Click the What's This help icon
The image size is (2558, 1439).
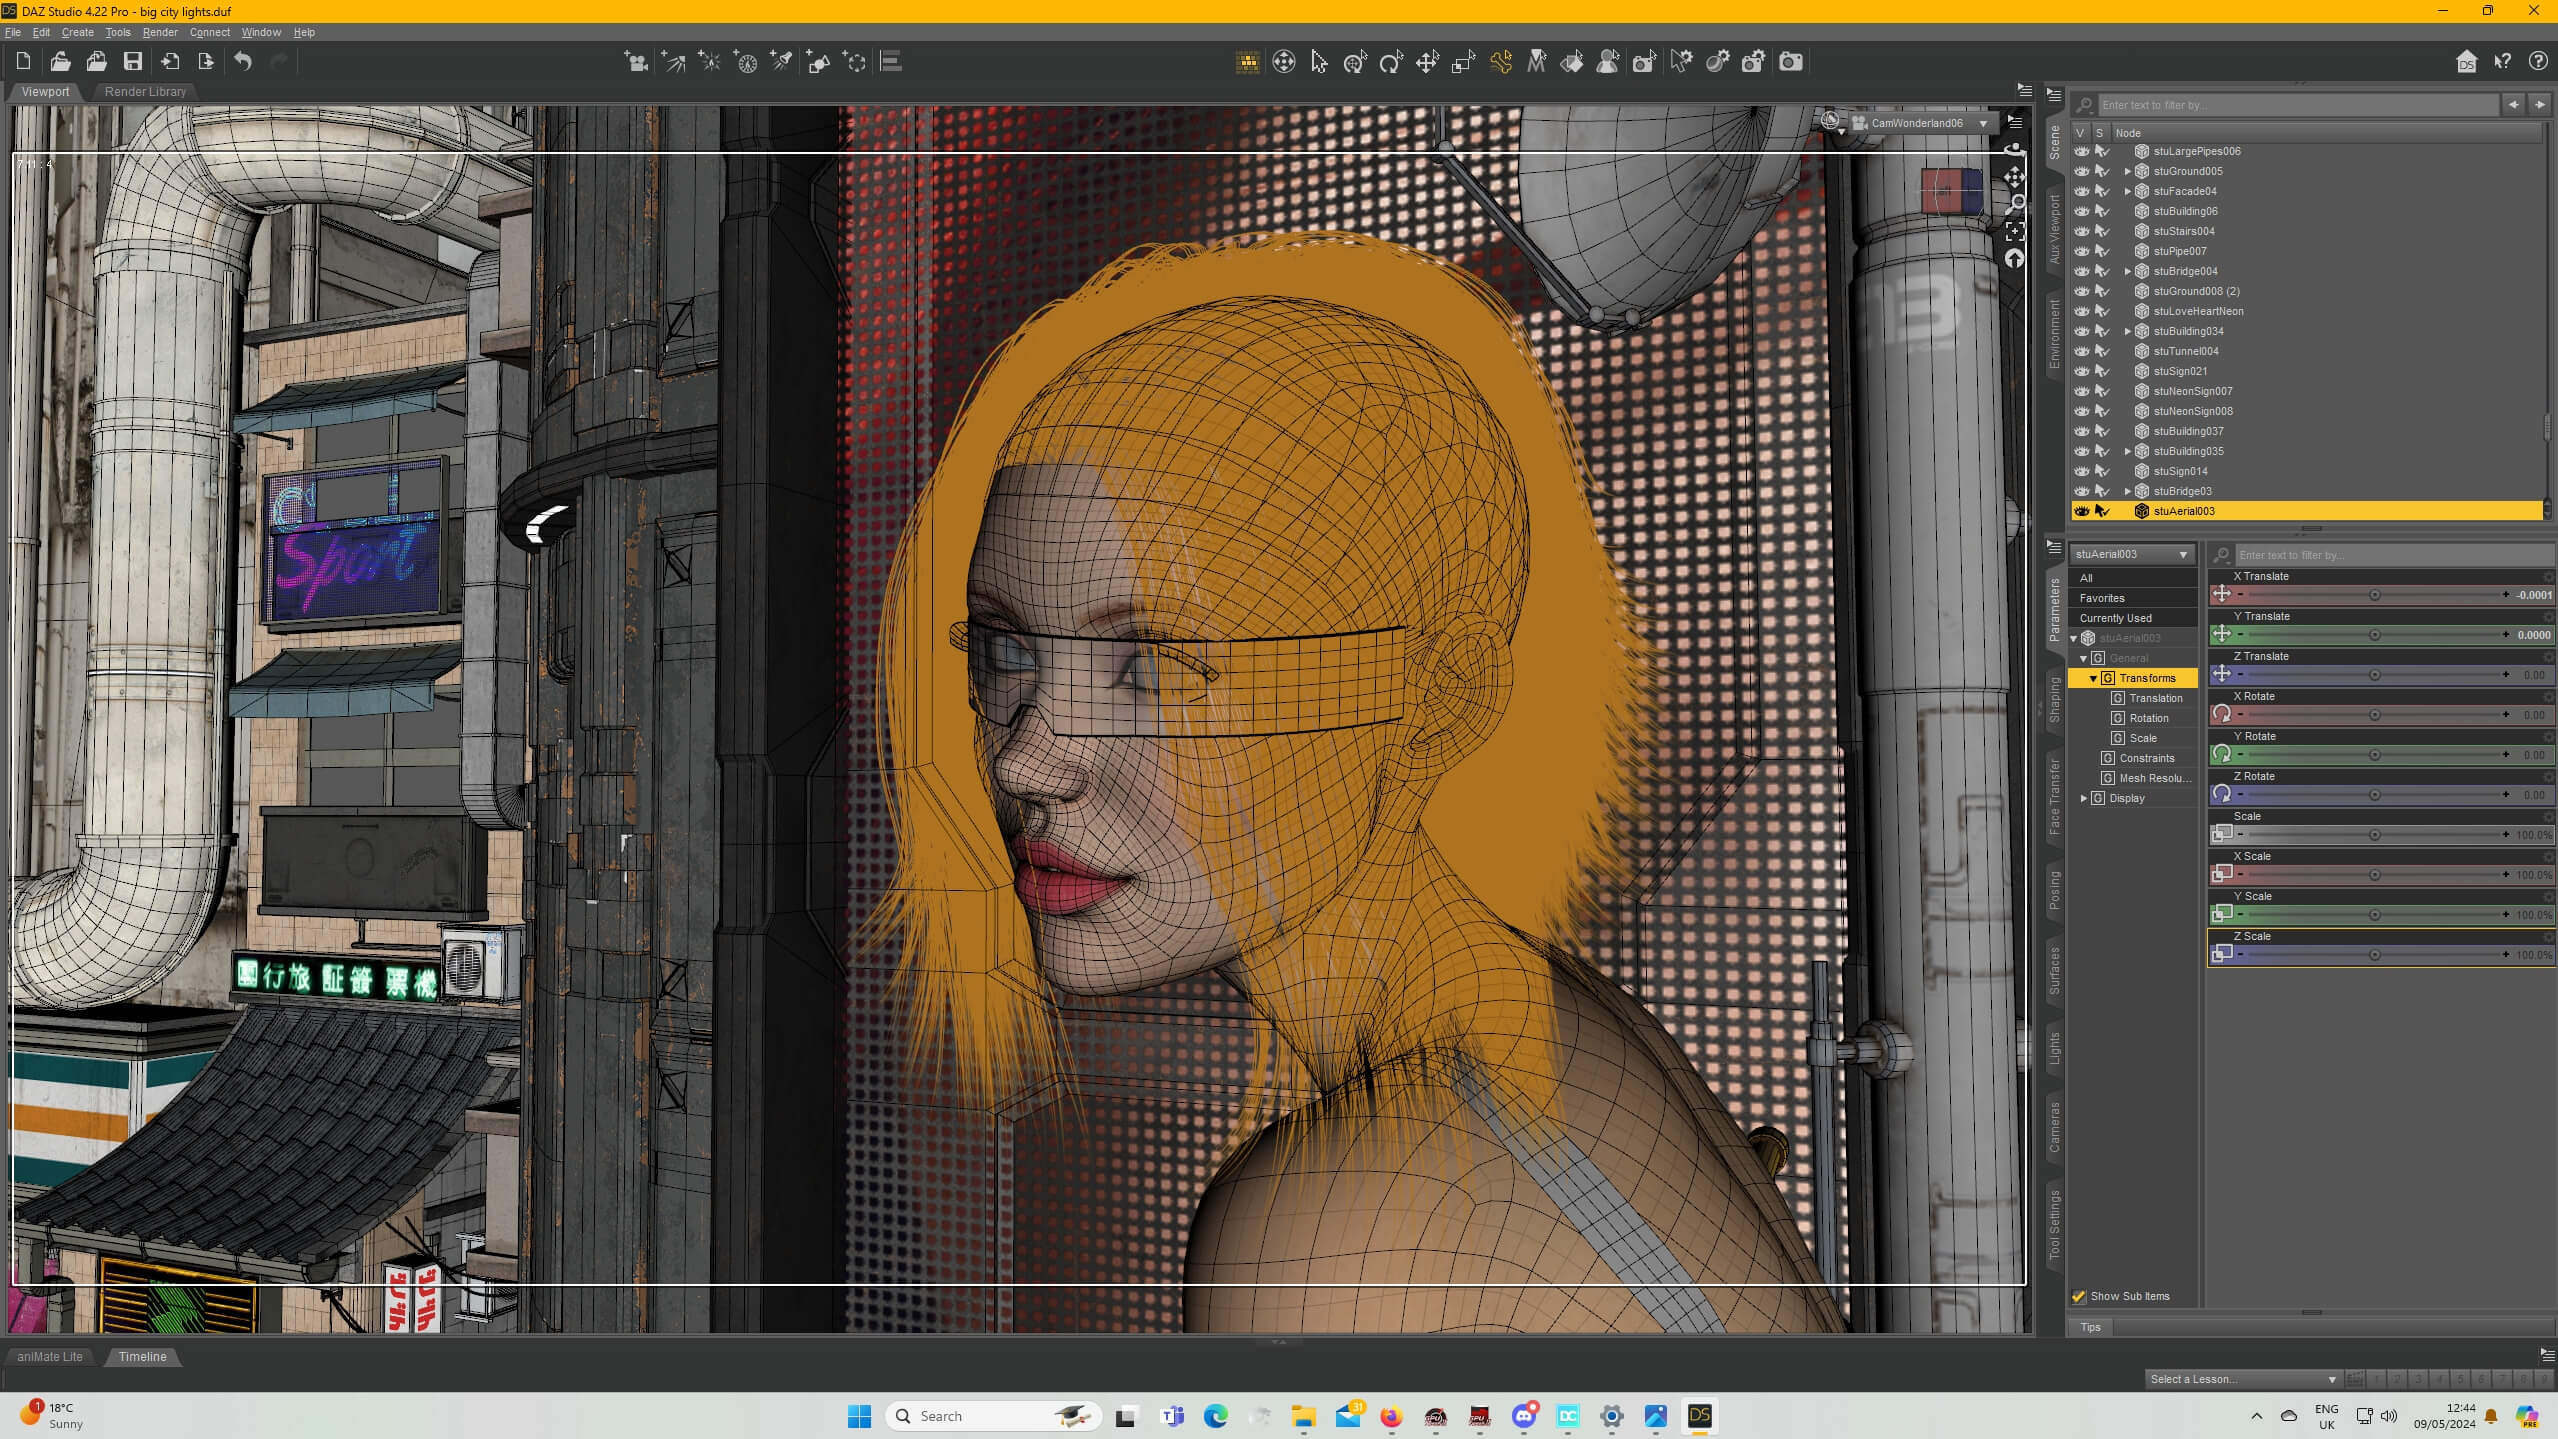point(2502,62)
